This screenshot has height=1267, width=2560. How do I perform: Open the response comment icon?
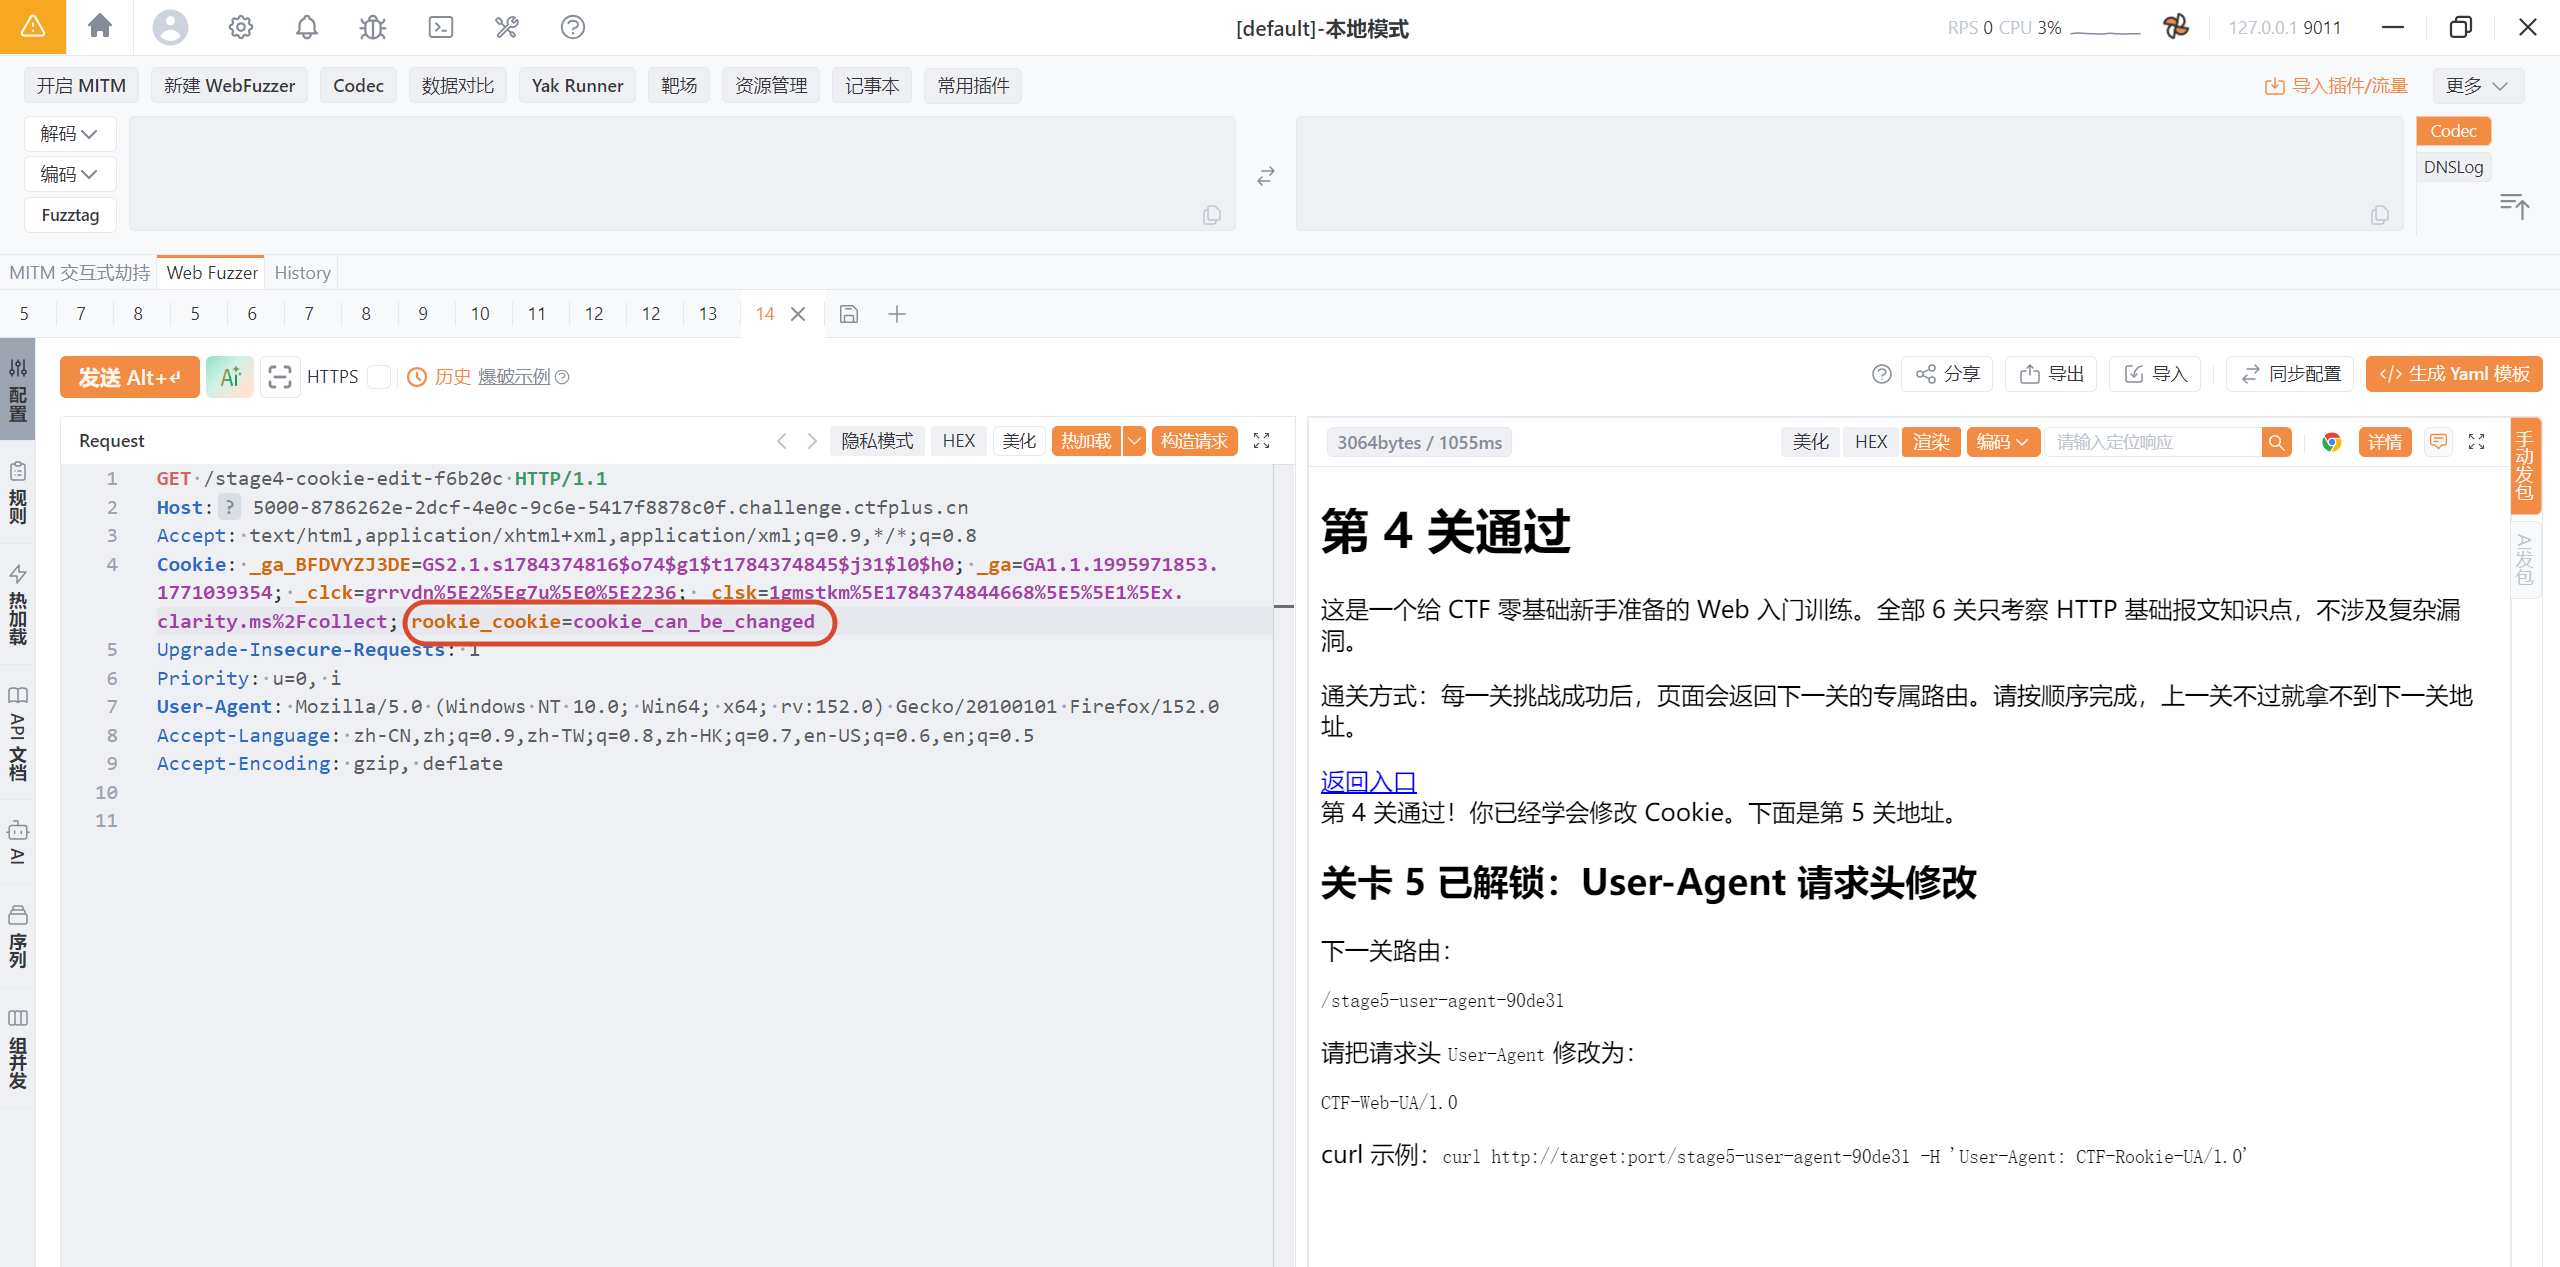click(x=2439, y=441)
